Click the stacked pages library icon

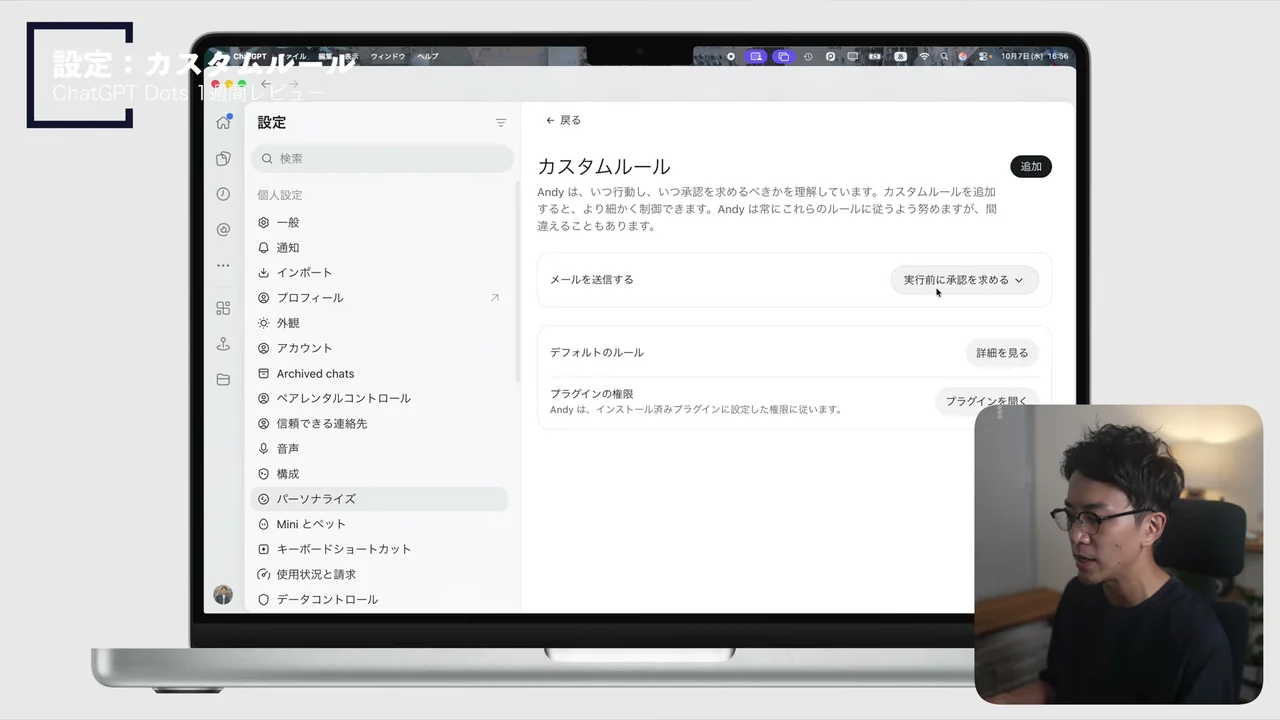point(223,158)
